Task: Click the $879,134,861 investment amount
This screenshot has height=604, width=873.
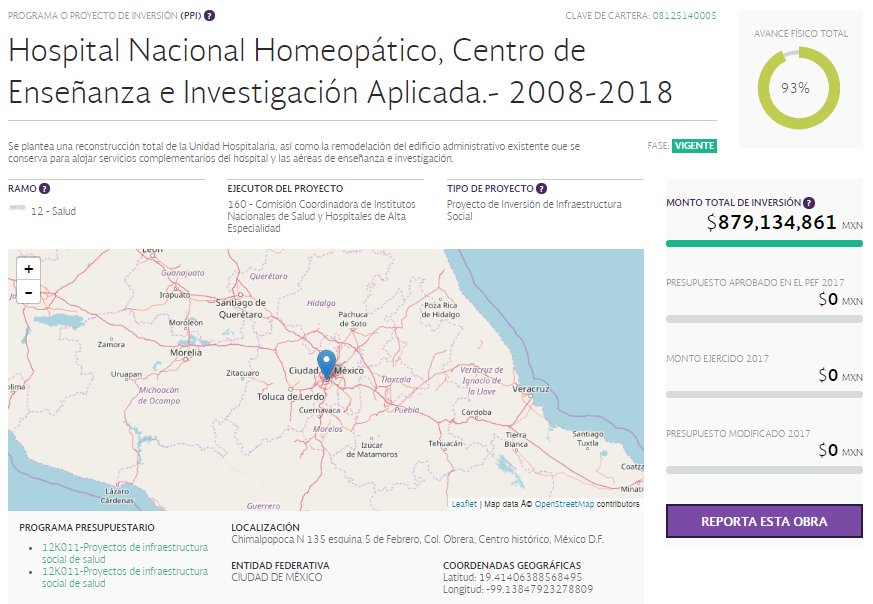Action: click(772, 222)
